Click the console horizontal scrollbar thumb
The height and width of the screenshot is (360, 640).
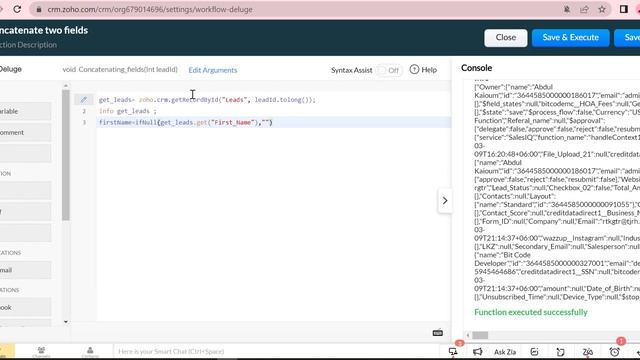480,335
